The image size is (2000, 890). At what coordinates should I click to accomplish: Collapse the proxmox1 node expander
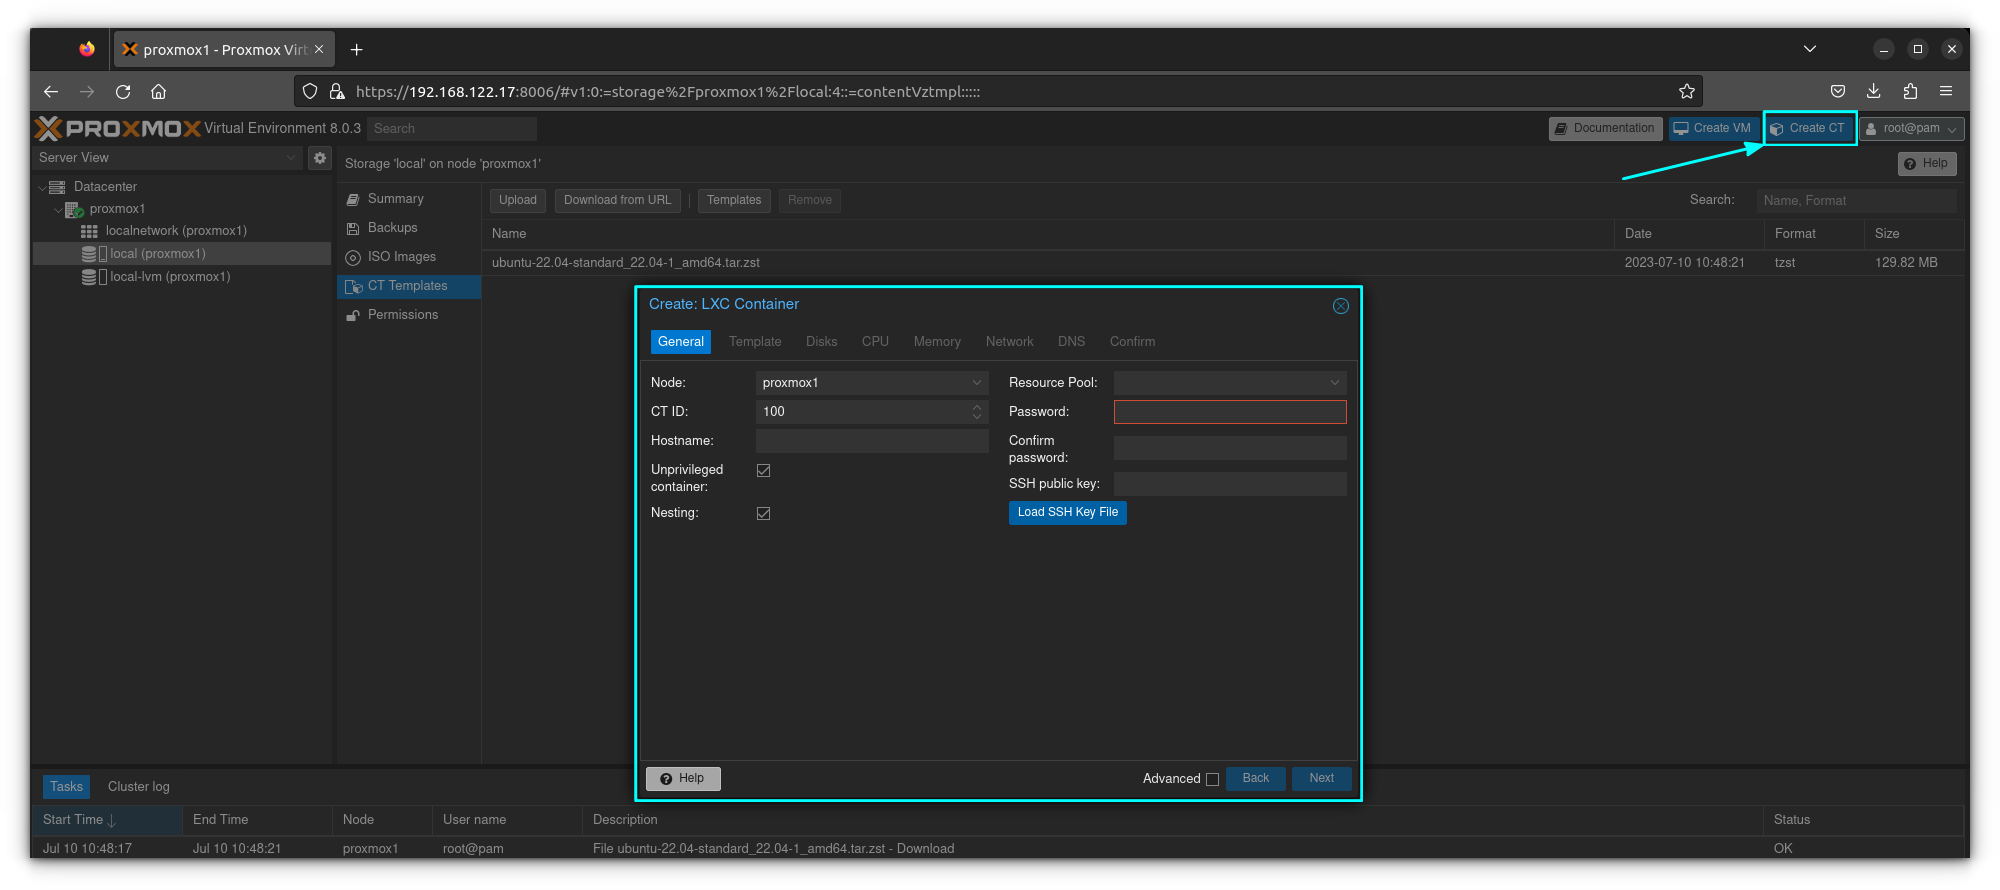(x=58, y=209)
